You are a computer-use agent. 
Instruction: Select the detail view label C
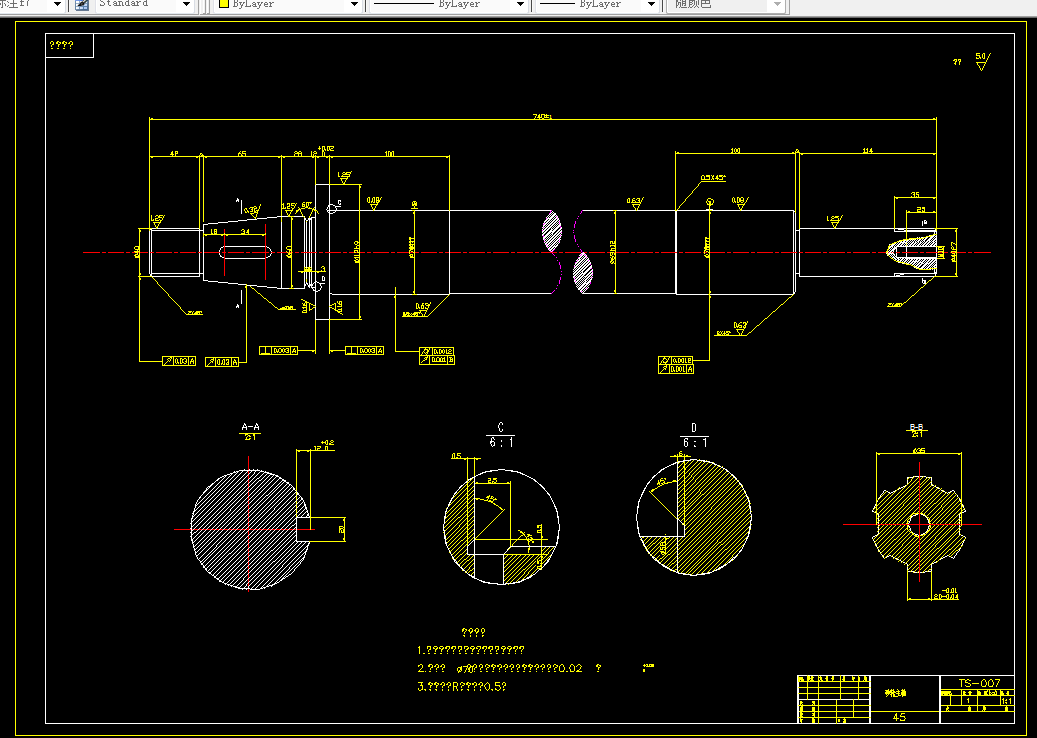click(501, 428)
